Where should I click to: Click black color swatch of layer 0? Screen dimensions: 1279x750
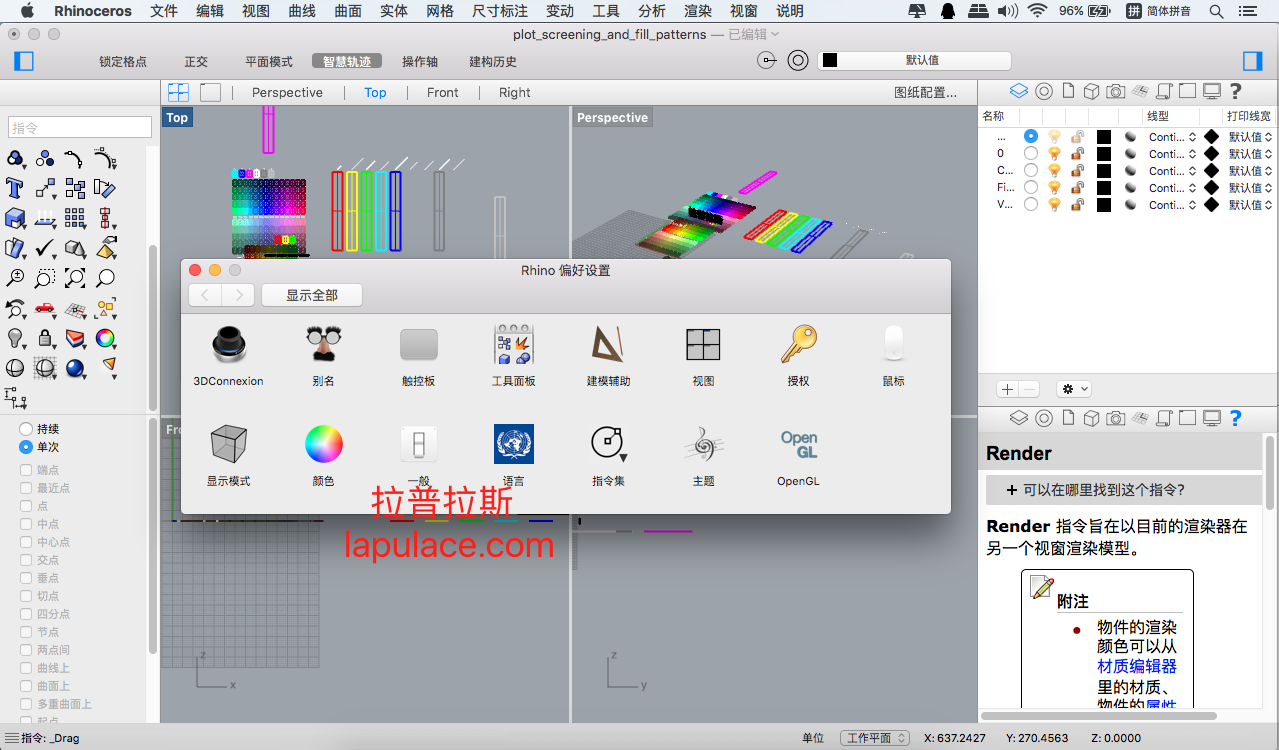tap(1104, 154)
